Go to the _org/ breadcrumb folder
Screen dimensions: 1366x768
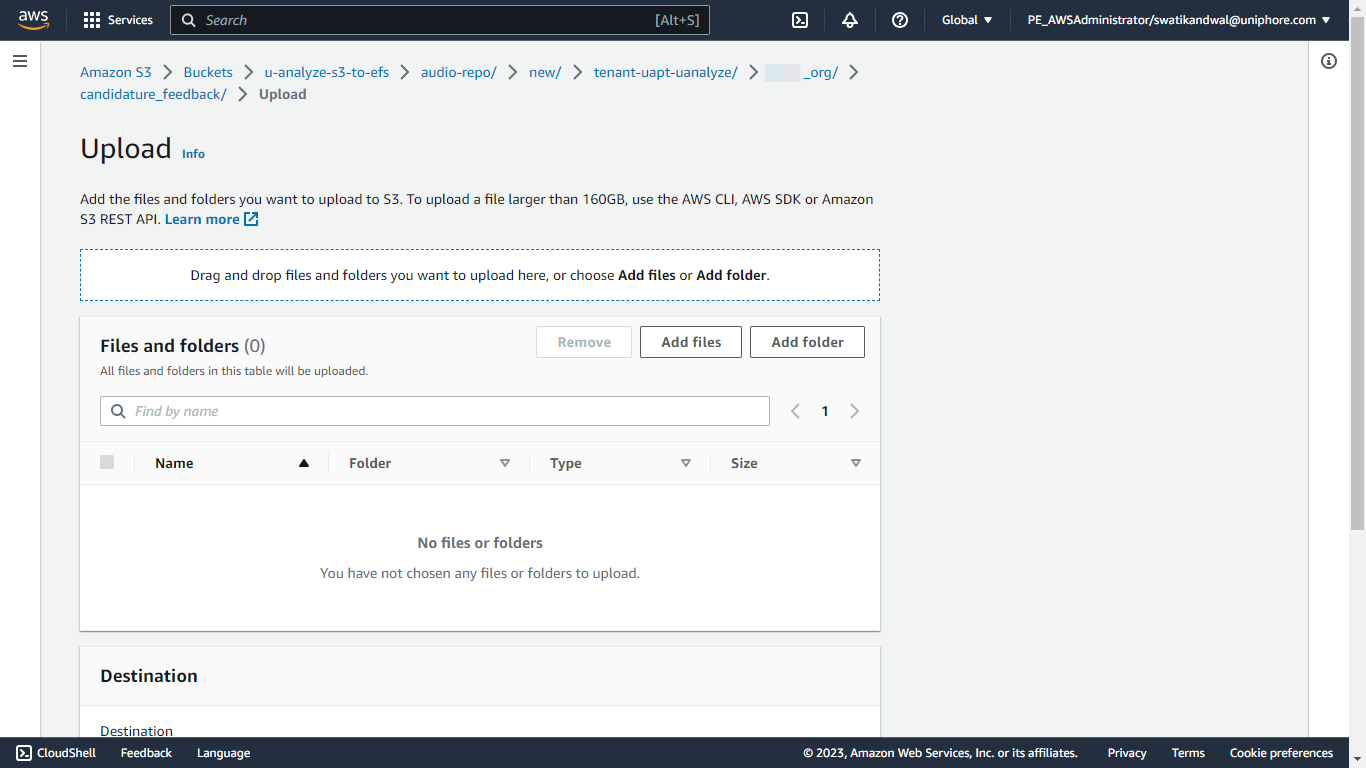click(x=802, y=72)
